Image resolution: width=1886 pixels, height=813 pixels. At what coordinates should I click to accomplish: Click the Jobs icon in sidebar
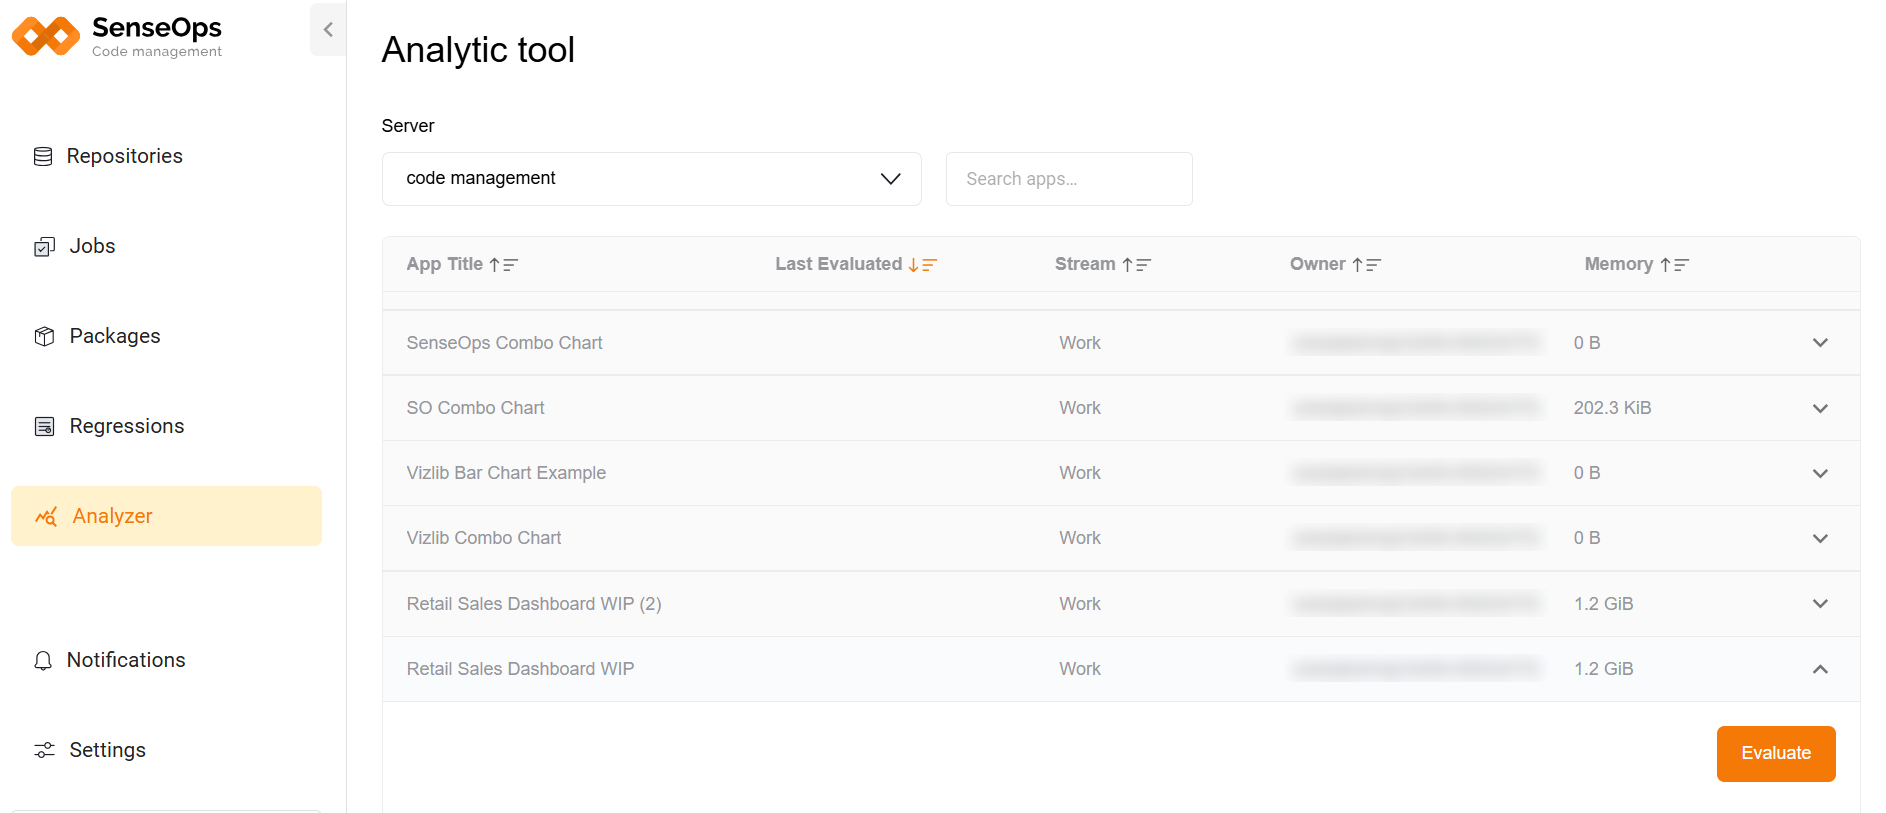(x=44, y=247)
